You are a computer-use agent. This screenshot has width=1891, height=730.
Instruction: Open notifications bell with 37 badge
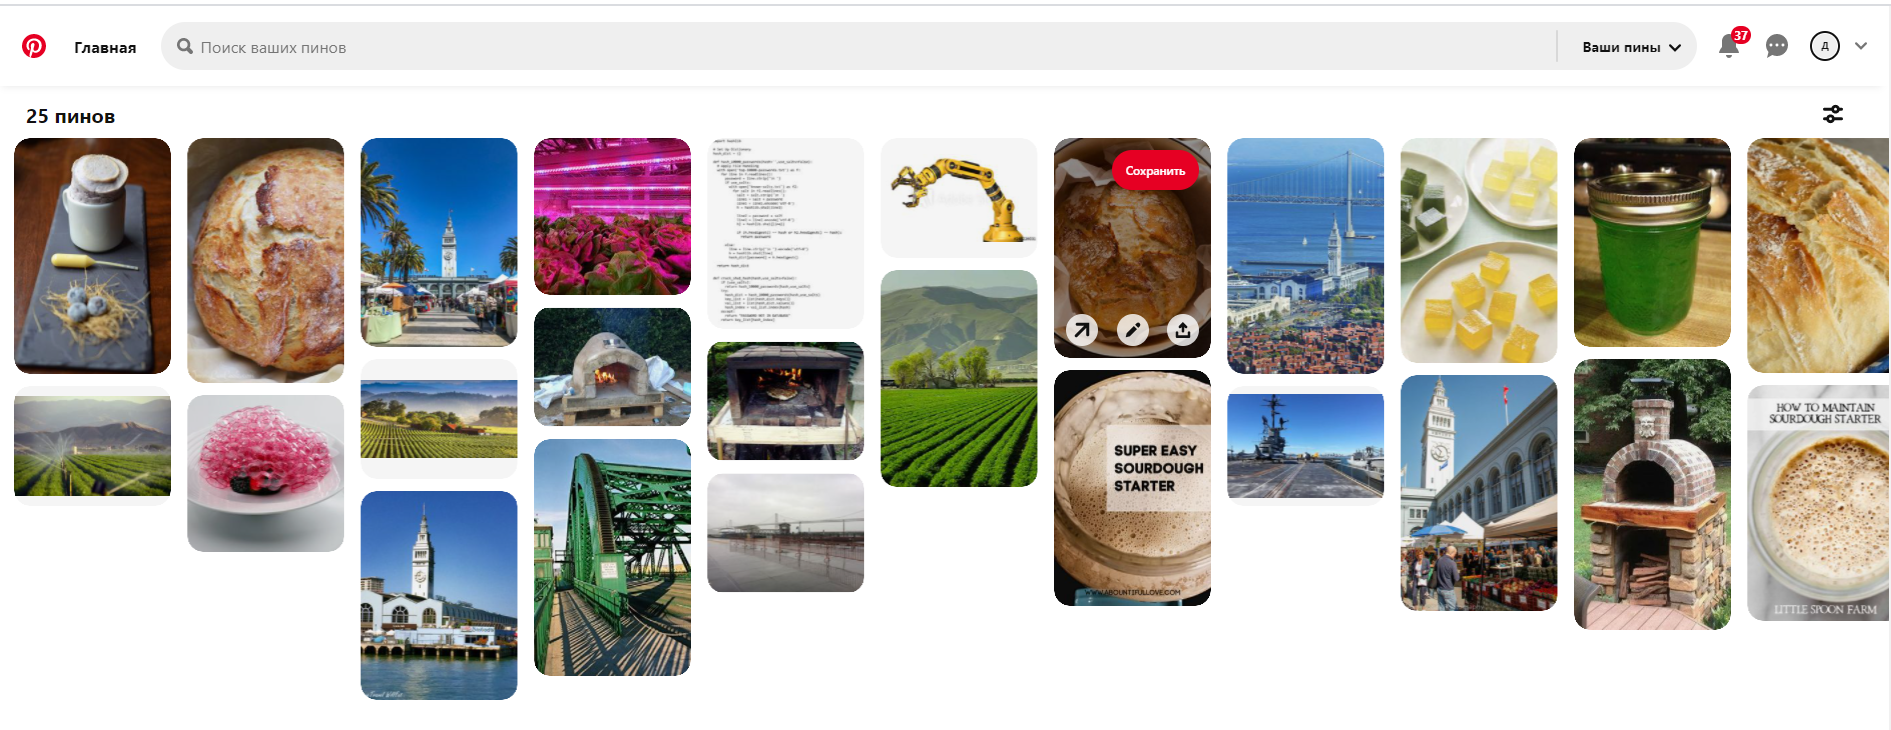pyautogui.click(x=1729, y=46)
